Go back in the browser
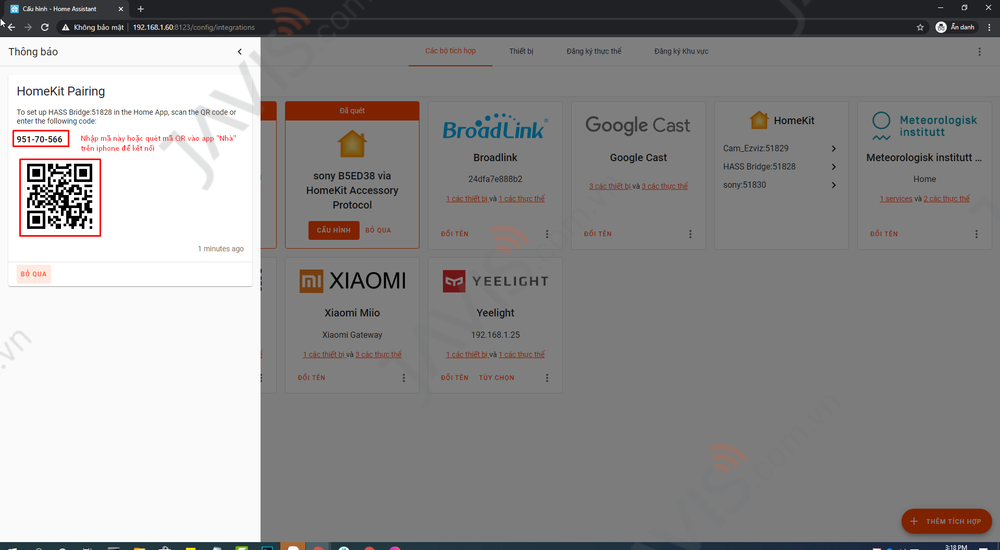The image size is (1000, 550). 11,27
